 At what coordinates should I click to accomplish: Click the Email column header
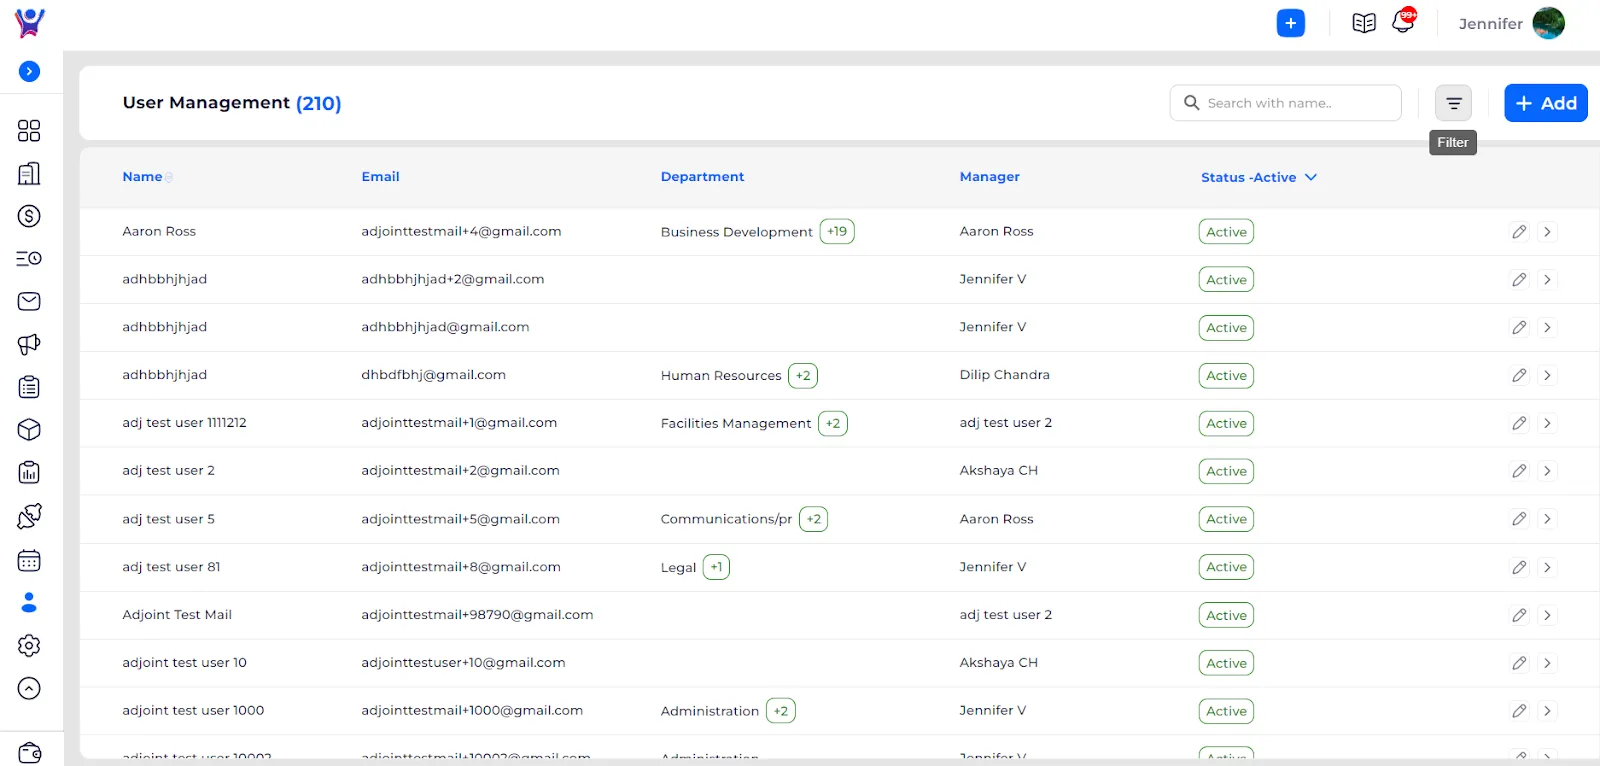[380, 177]
